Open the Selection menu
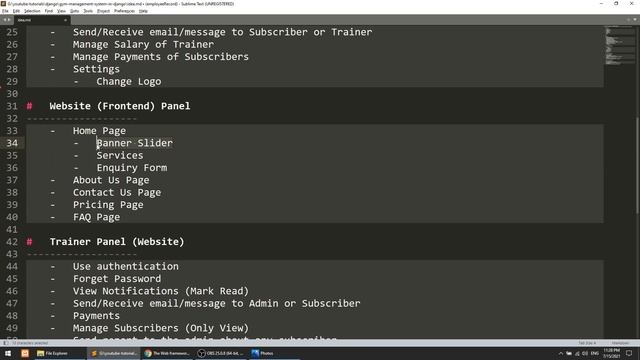The width and height of the screenshot is (640, 360). [x=32, y=11]
